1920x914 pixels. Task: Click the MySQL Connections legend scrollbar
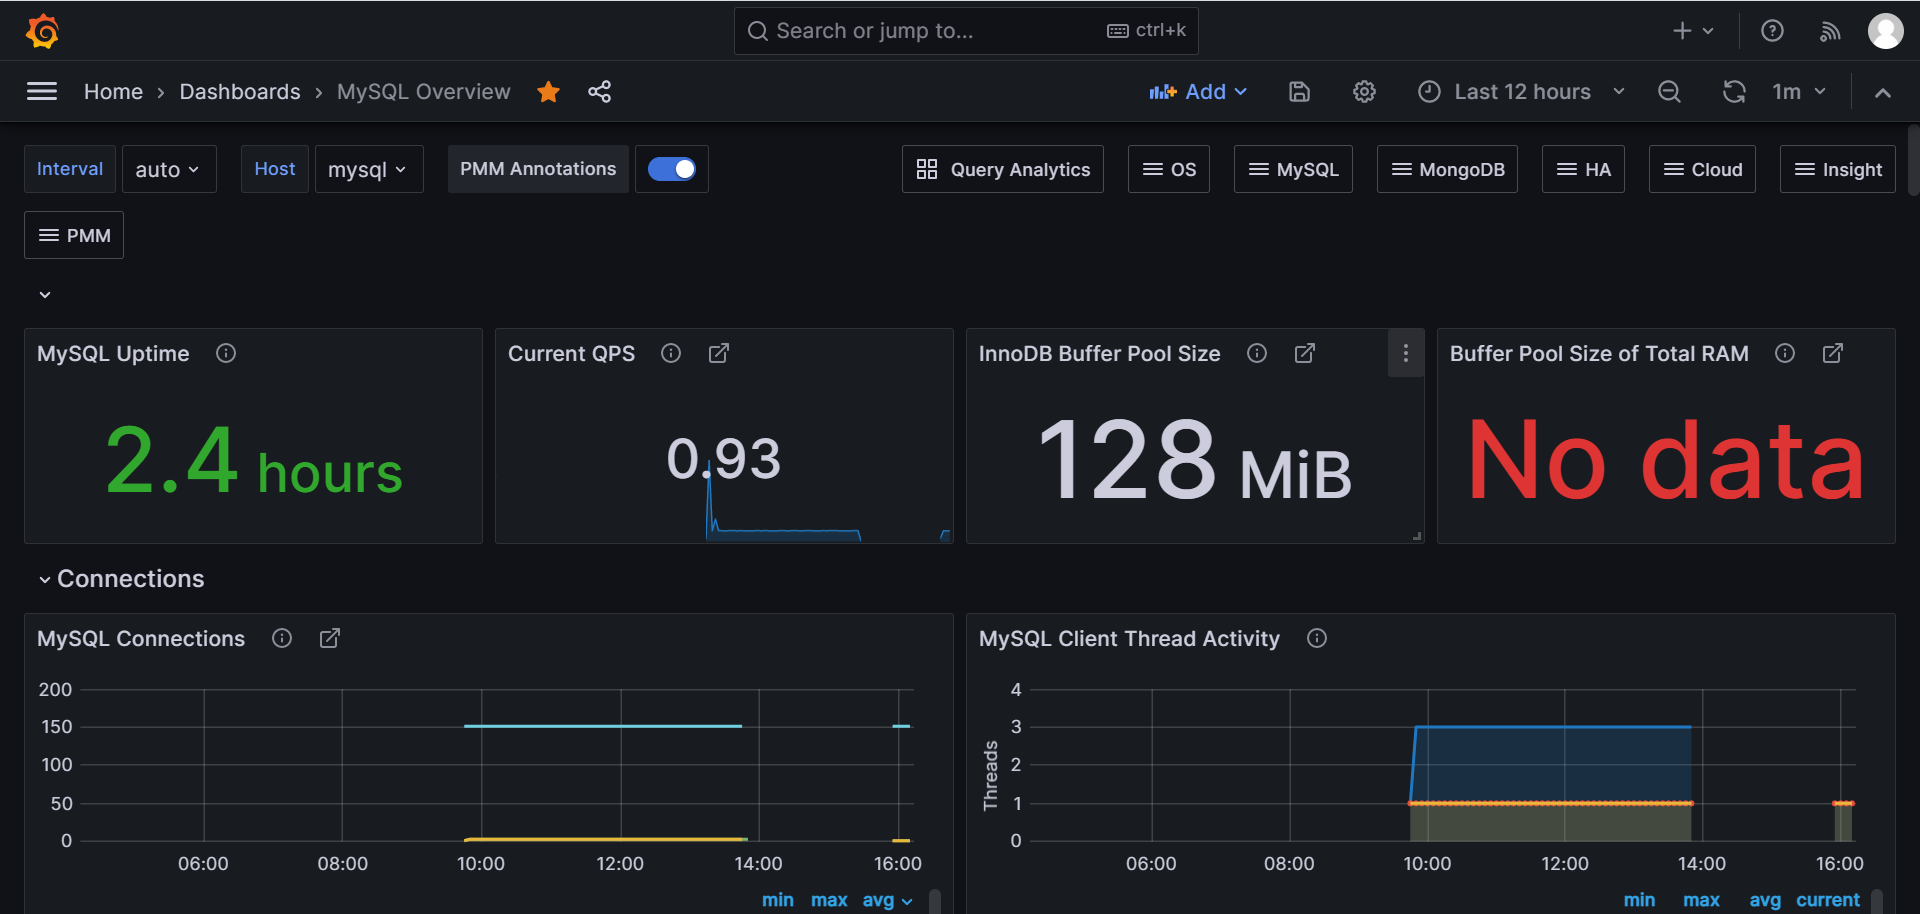click(x=935, y=901)
